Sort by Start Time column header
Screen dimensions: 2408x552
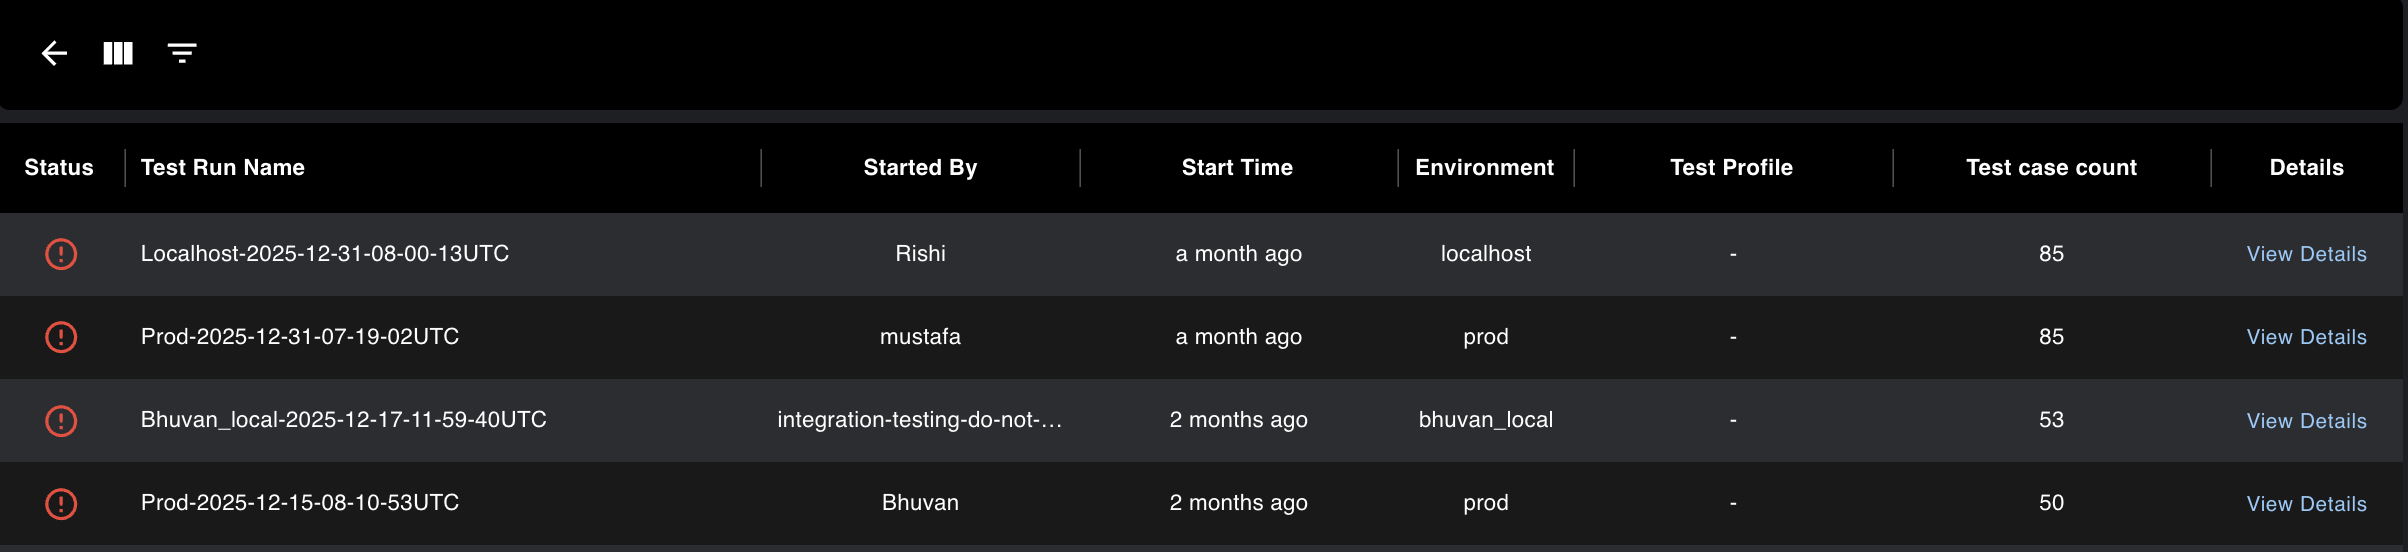[x=1237, y=168]
